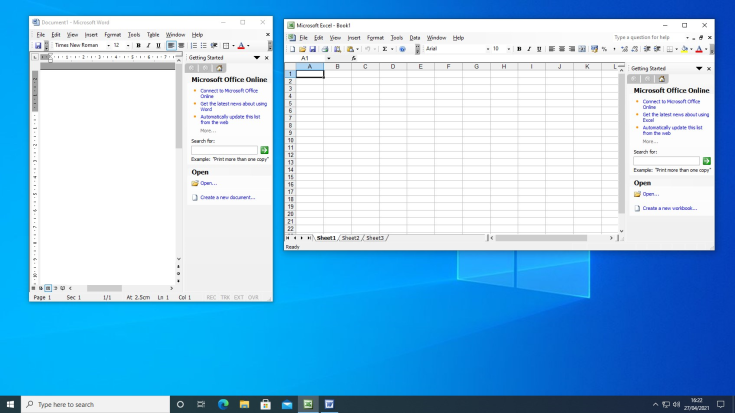Click Currency style icon in Excel
Image resolution: width=735 pixels, height=413 pixels.
(594, 49)
